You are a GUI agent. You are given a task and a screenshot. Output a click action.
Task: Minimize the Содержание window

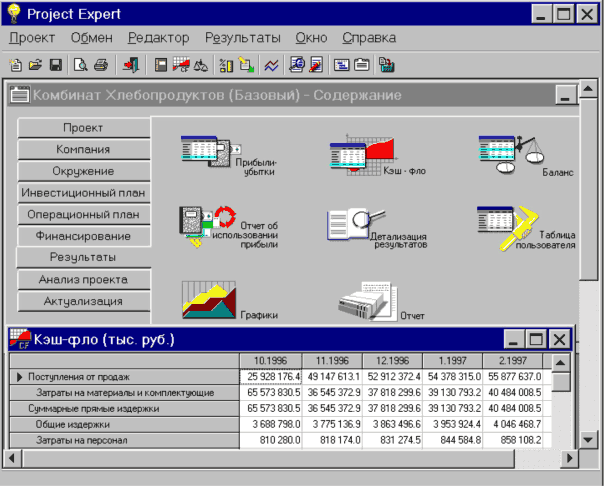565,95
